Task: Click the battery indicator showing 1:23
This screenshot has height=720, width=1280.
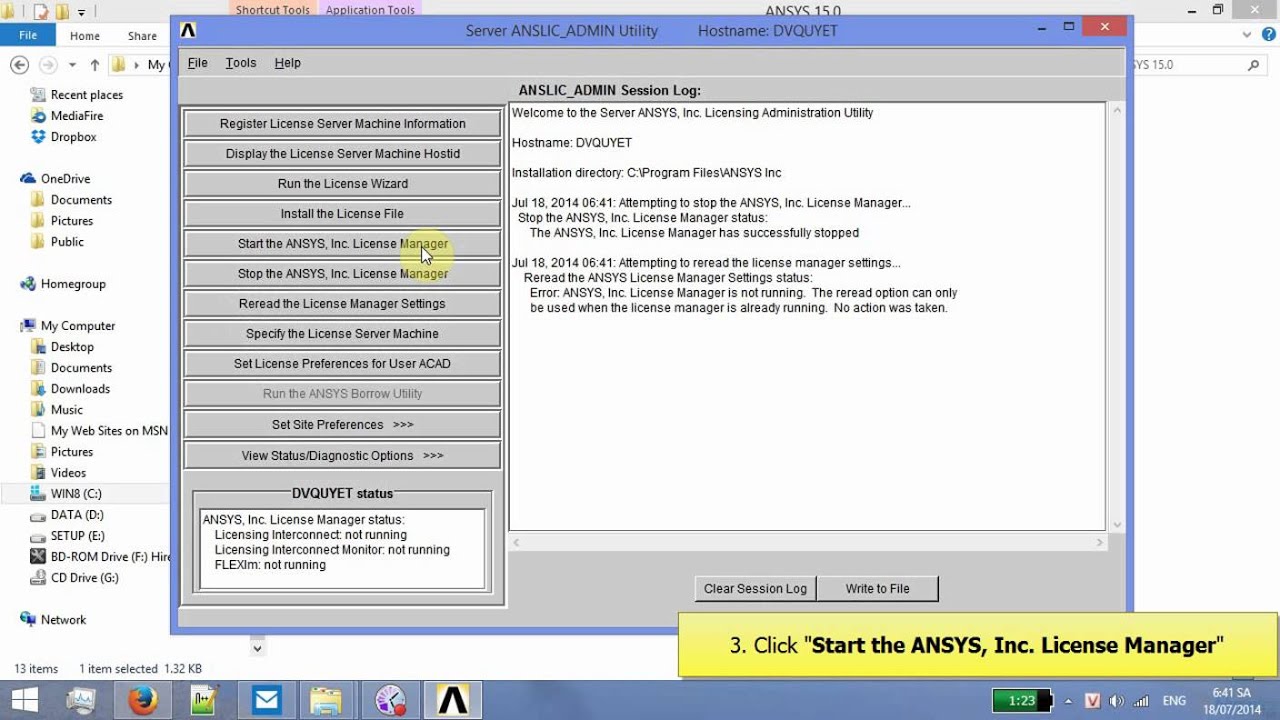Action: 1022,701
